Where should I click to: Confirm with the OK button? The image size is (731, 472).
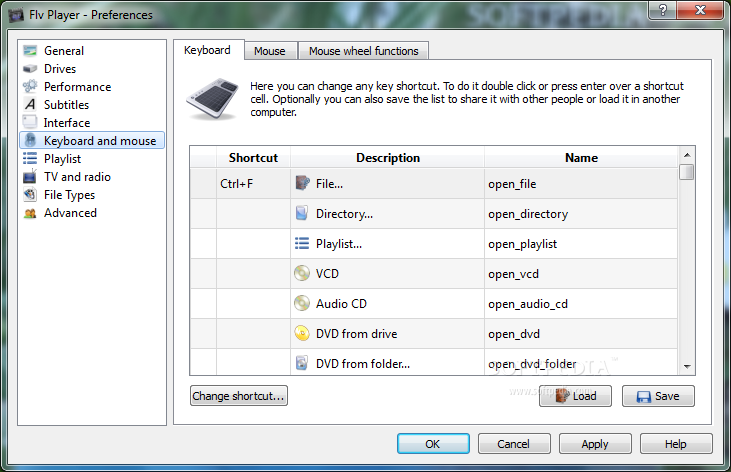(x=433, y=444)
